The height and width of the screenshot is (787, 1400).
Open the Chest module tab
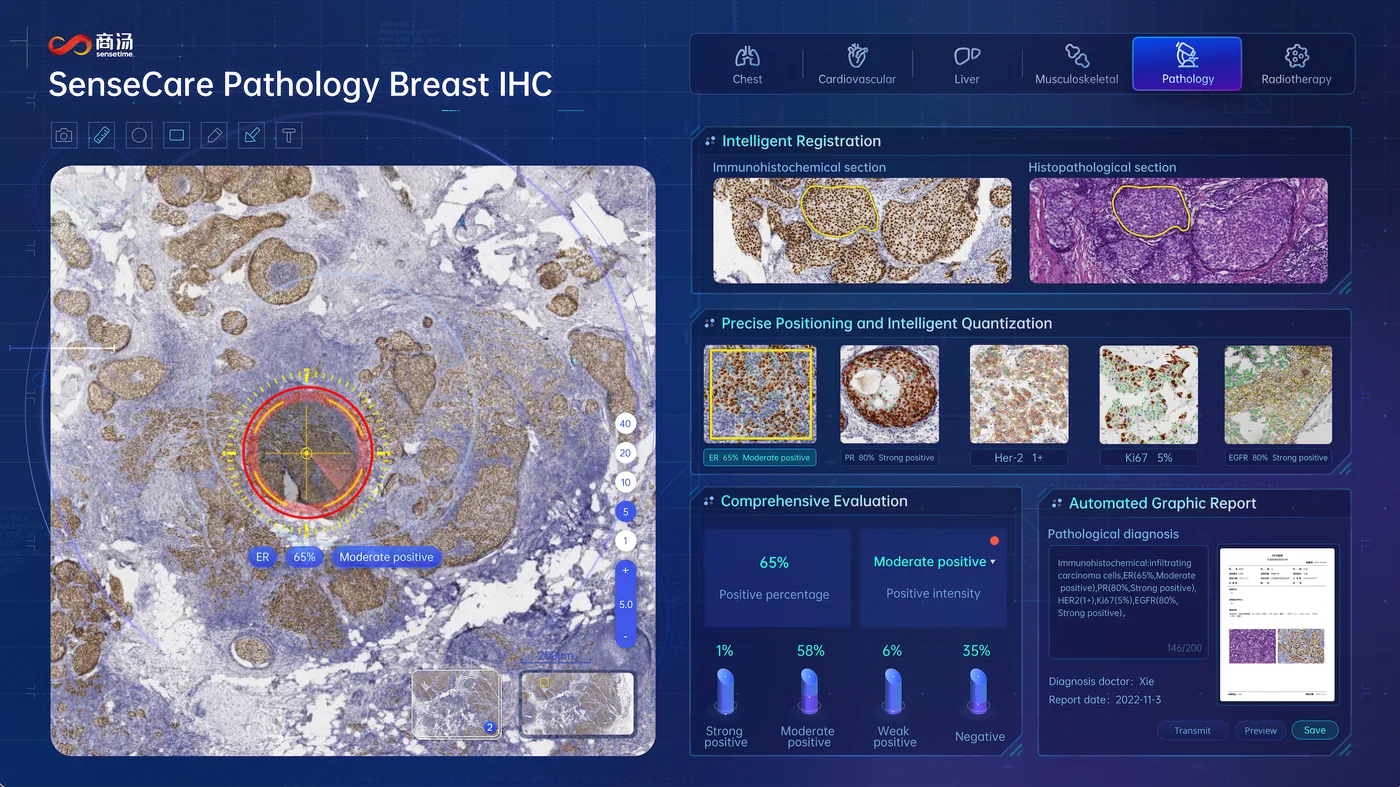click(747, 65)
